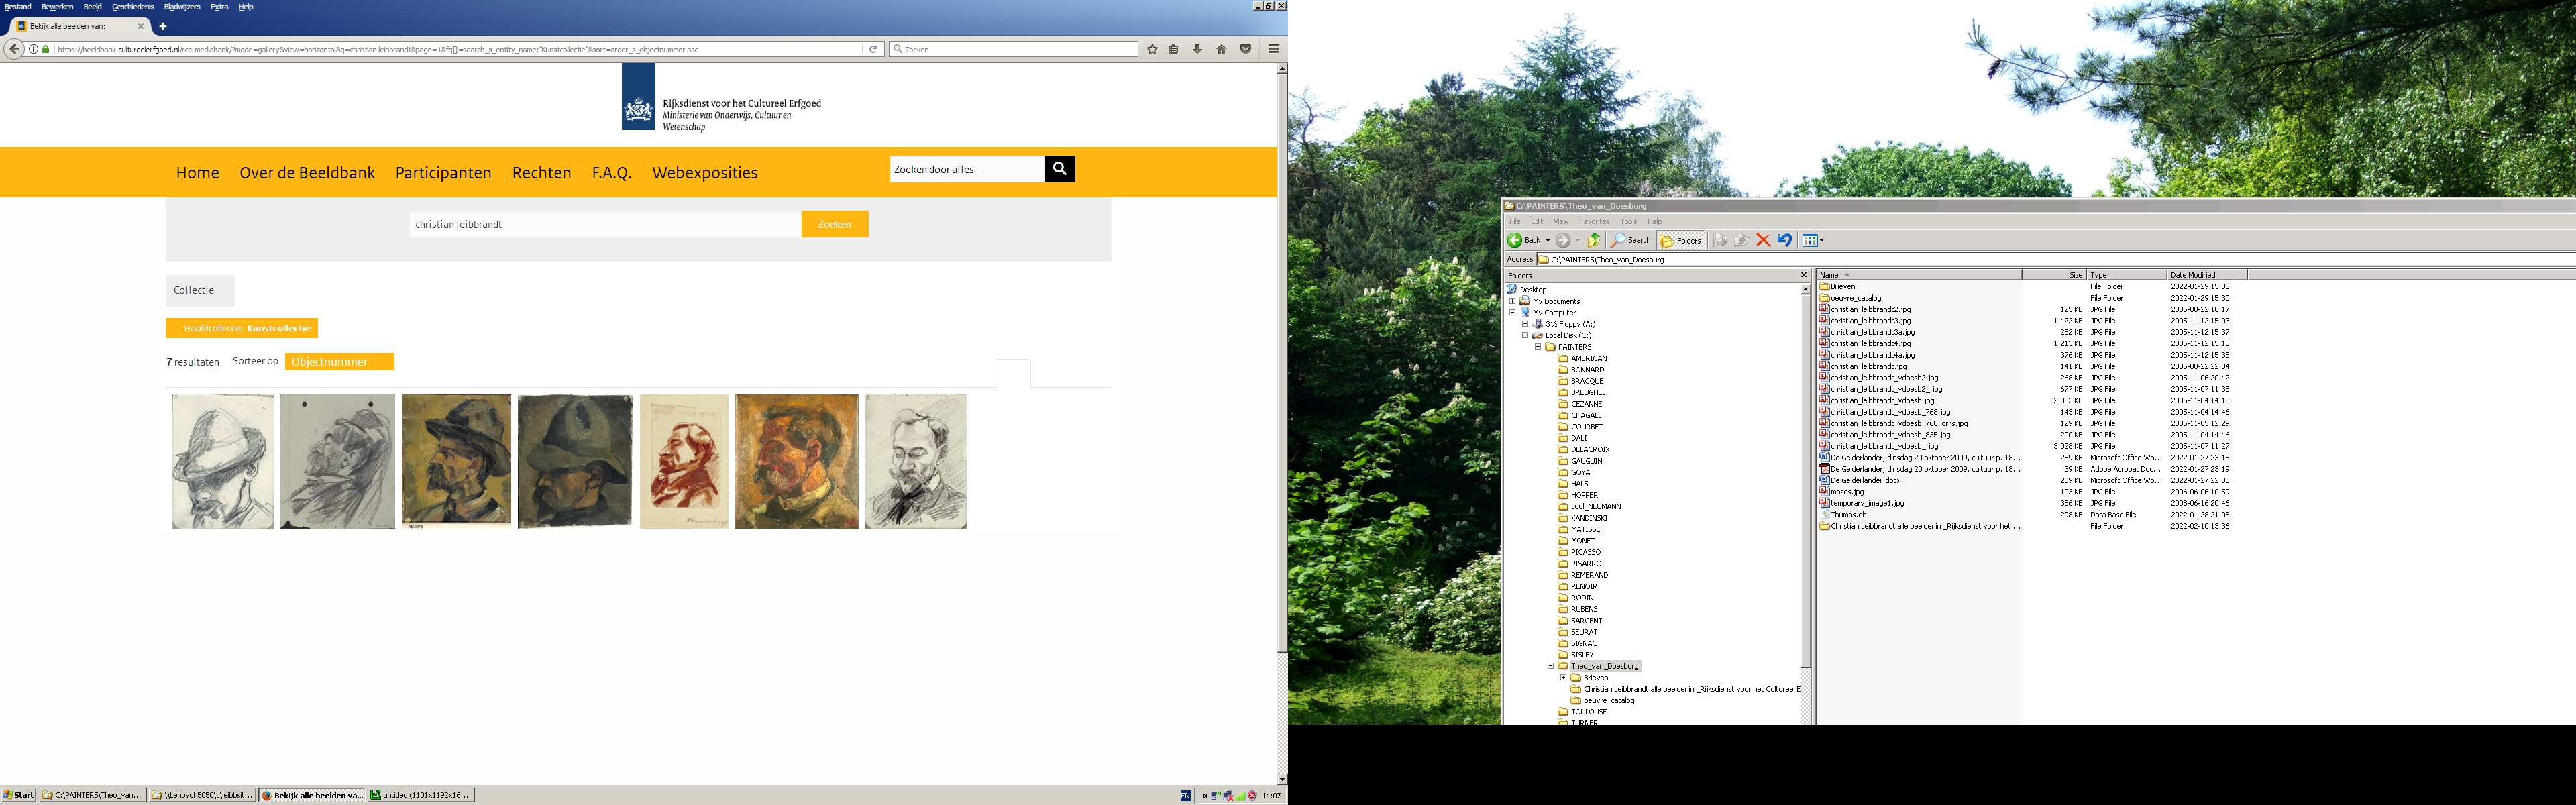This screenshot has height=805, width=2576.
Task: Open the Back history dropdown arrow in Explorer
Action: [x=1548, y=240]
